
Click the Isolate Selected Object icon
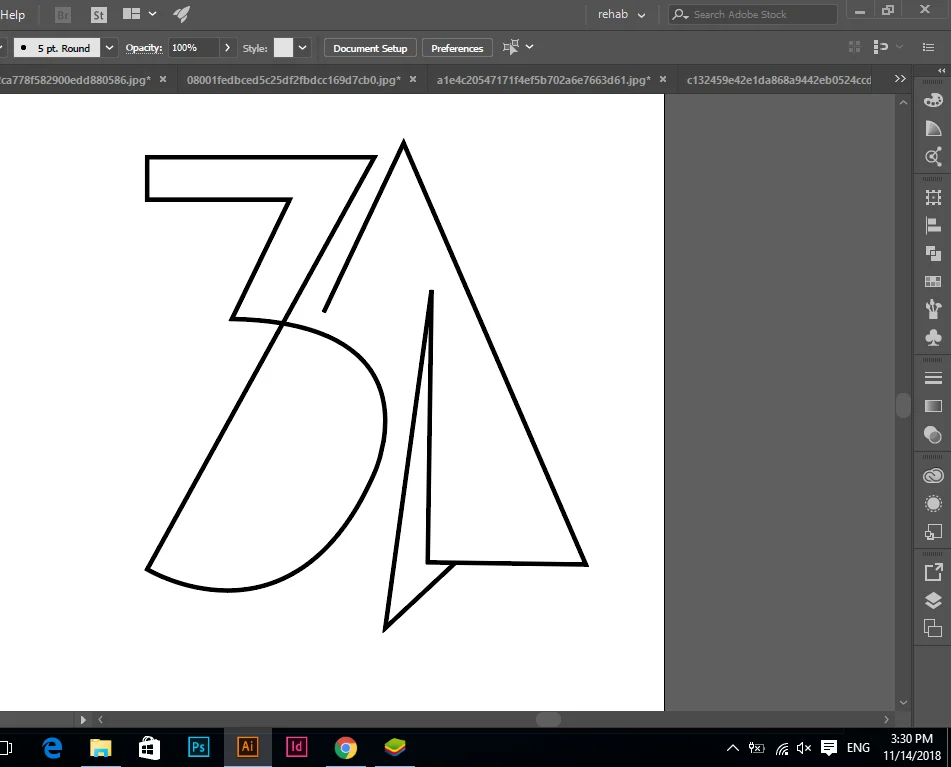pyautogui.click(x=855, y=47)
